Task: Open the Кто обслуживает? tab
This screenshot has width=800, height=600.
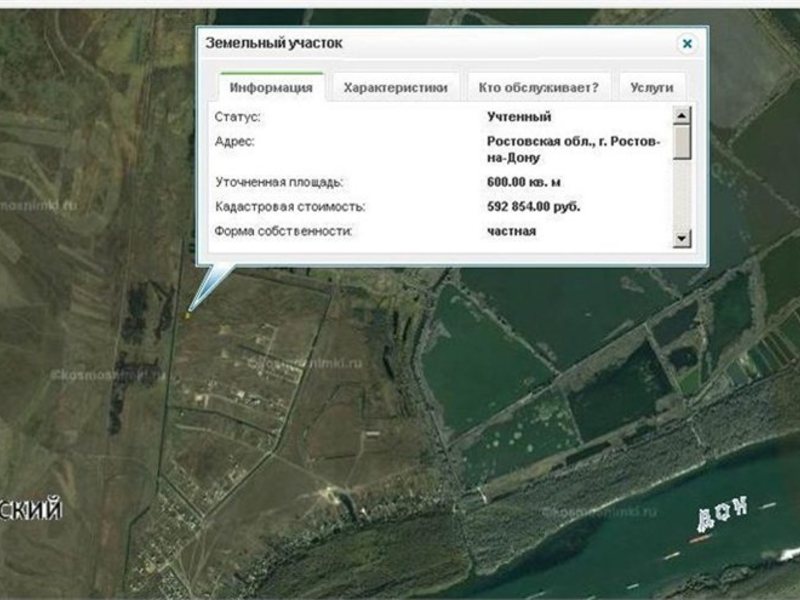Action: (x=538, y=87)
